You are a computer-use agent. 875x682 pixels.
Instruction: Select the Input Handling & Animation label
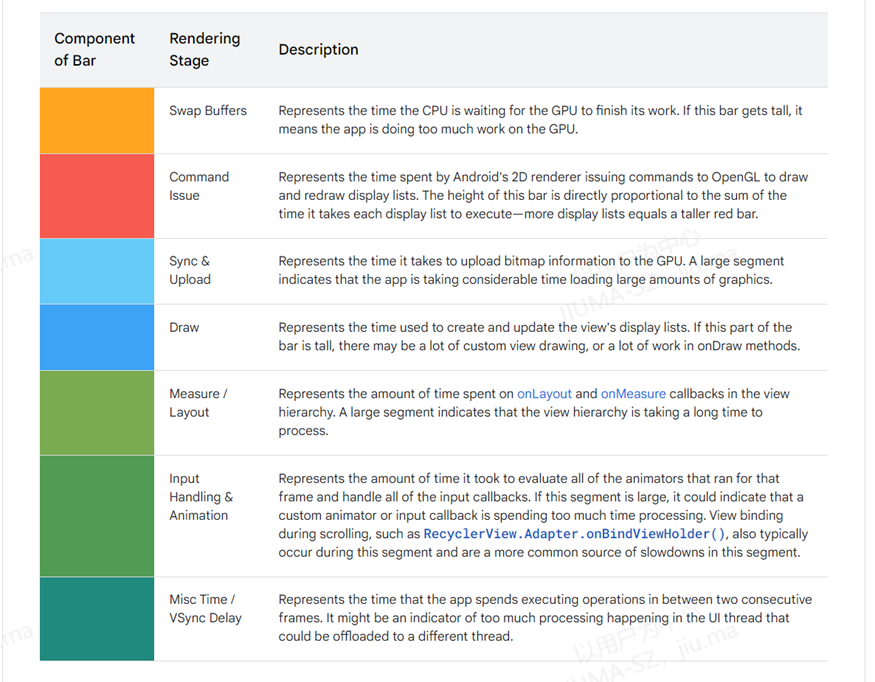201,497
